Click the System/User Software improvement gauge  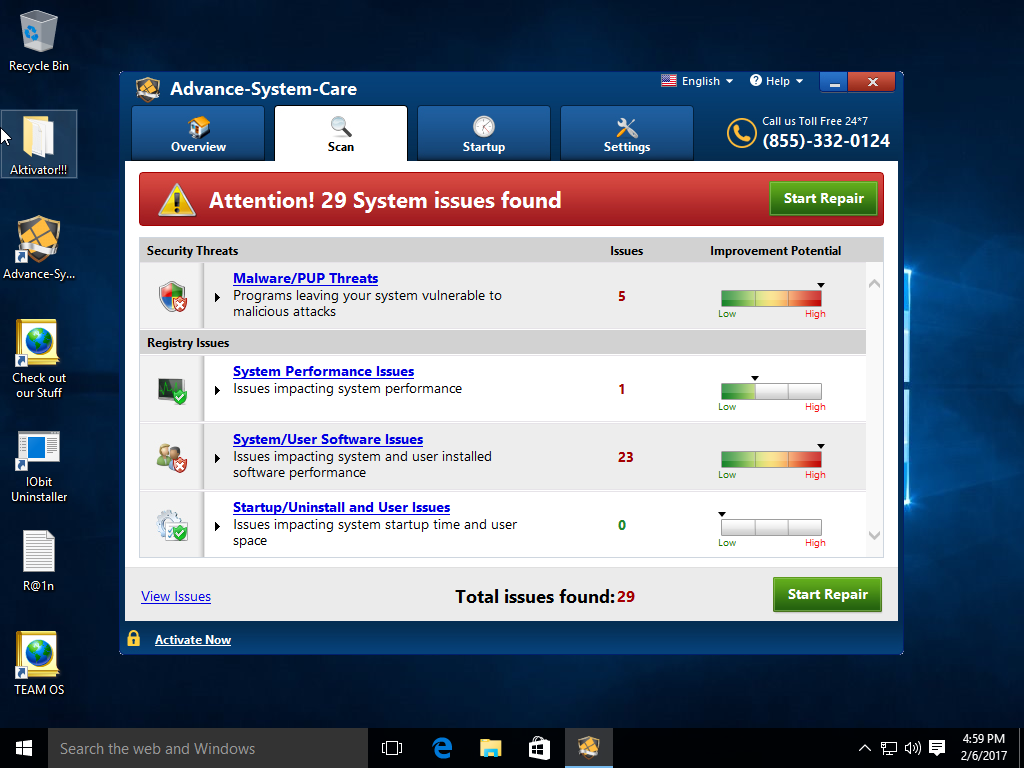pos(771,459)
